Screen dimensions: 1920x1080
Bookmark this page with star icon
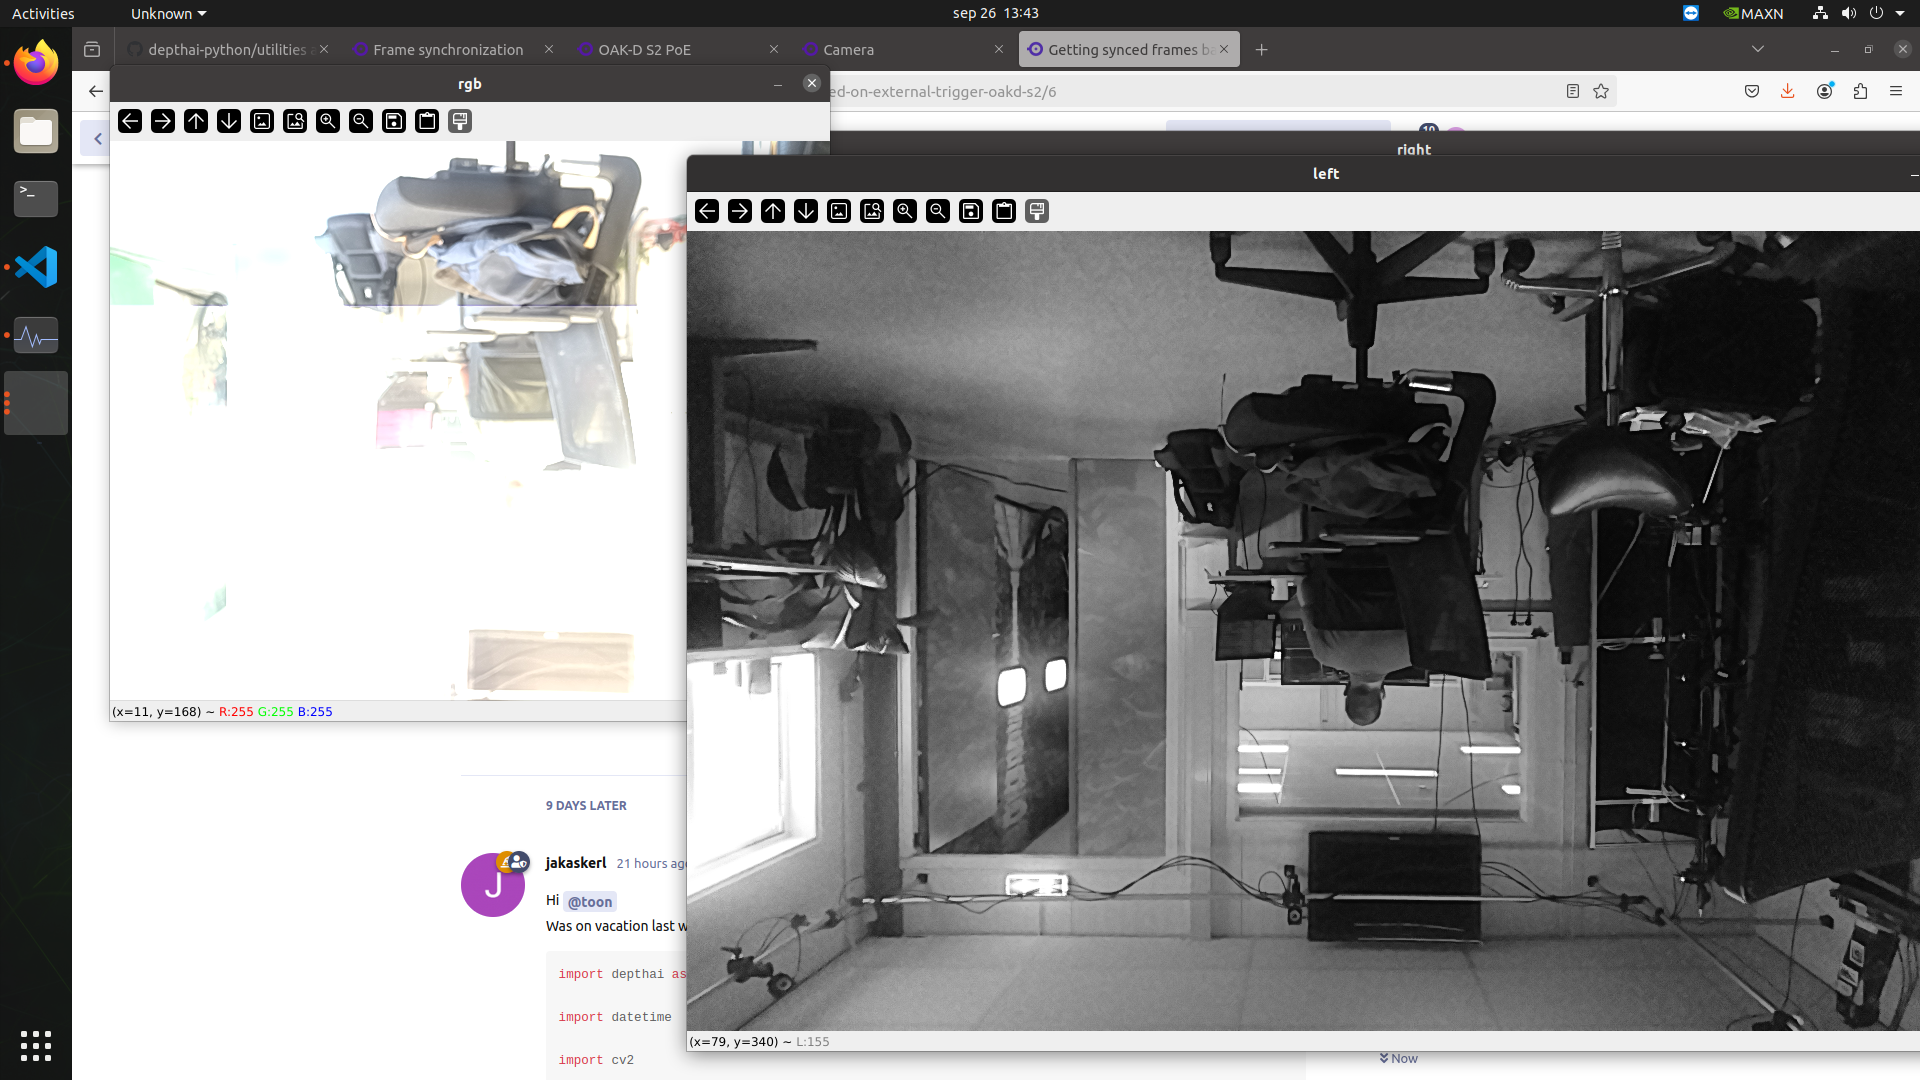[x=1601, y=91]
